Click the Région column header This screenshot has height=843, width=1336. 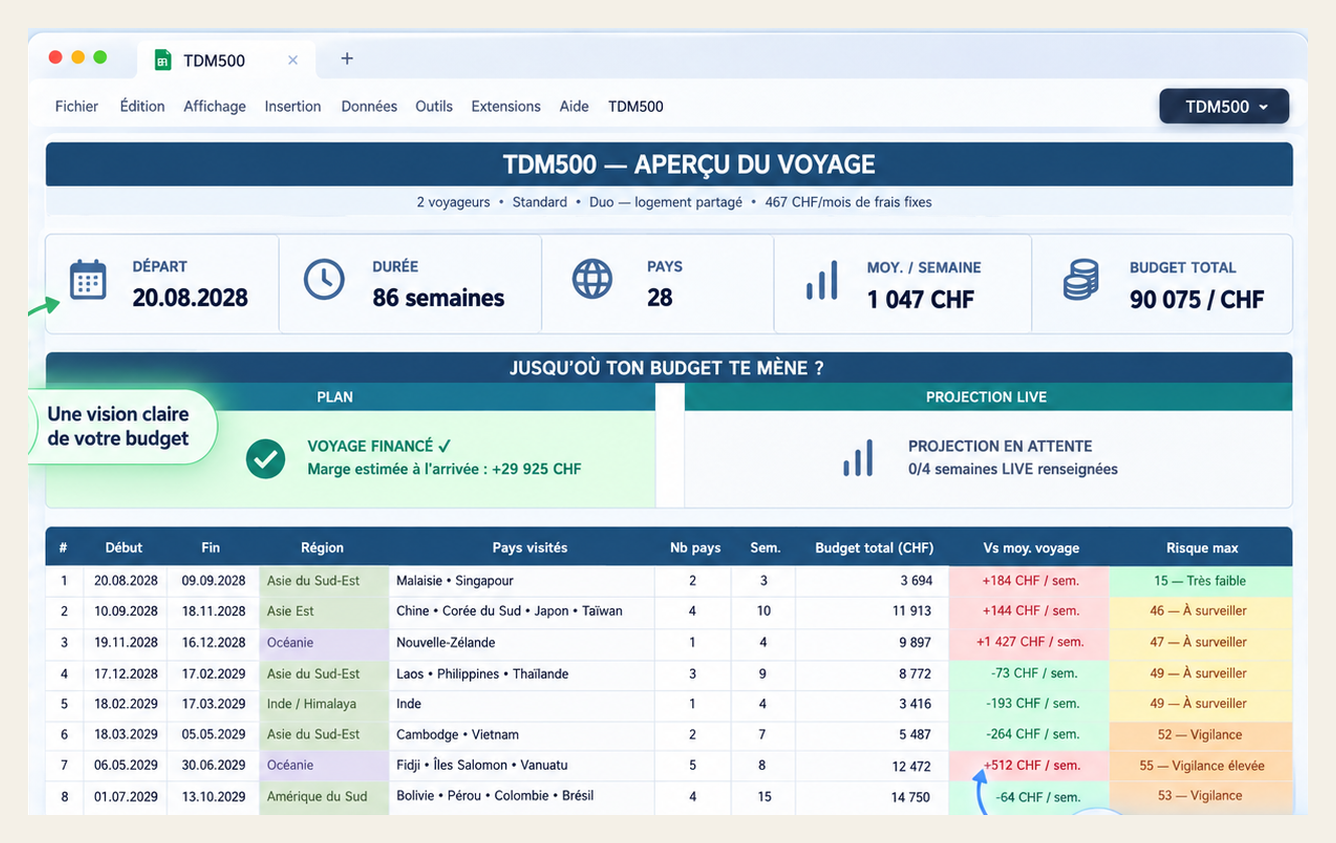coord(322,547)
